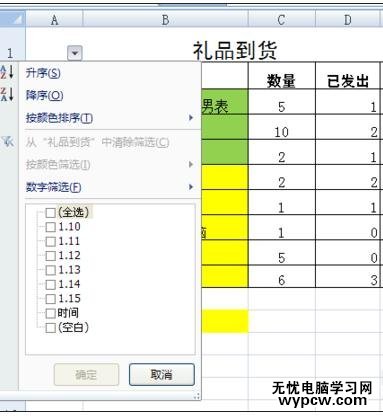Check the (空白) blanks checkbox
The width and height of the screenshot is (383, 416).
[50, 328]
